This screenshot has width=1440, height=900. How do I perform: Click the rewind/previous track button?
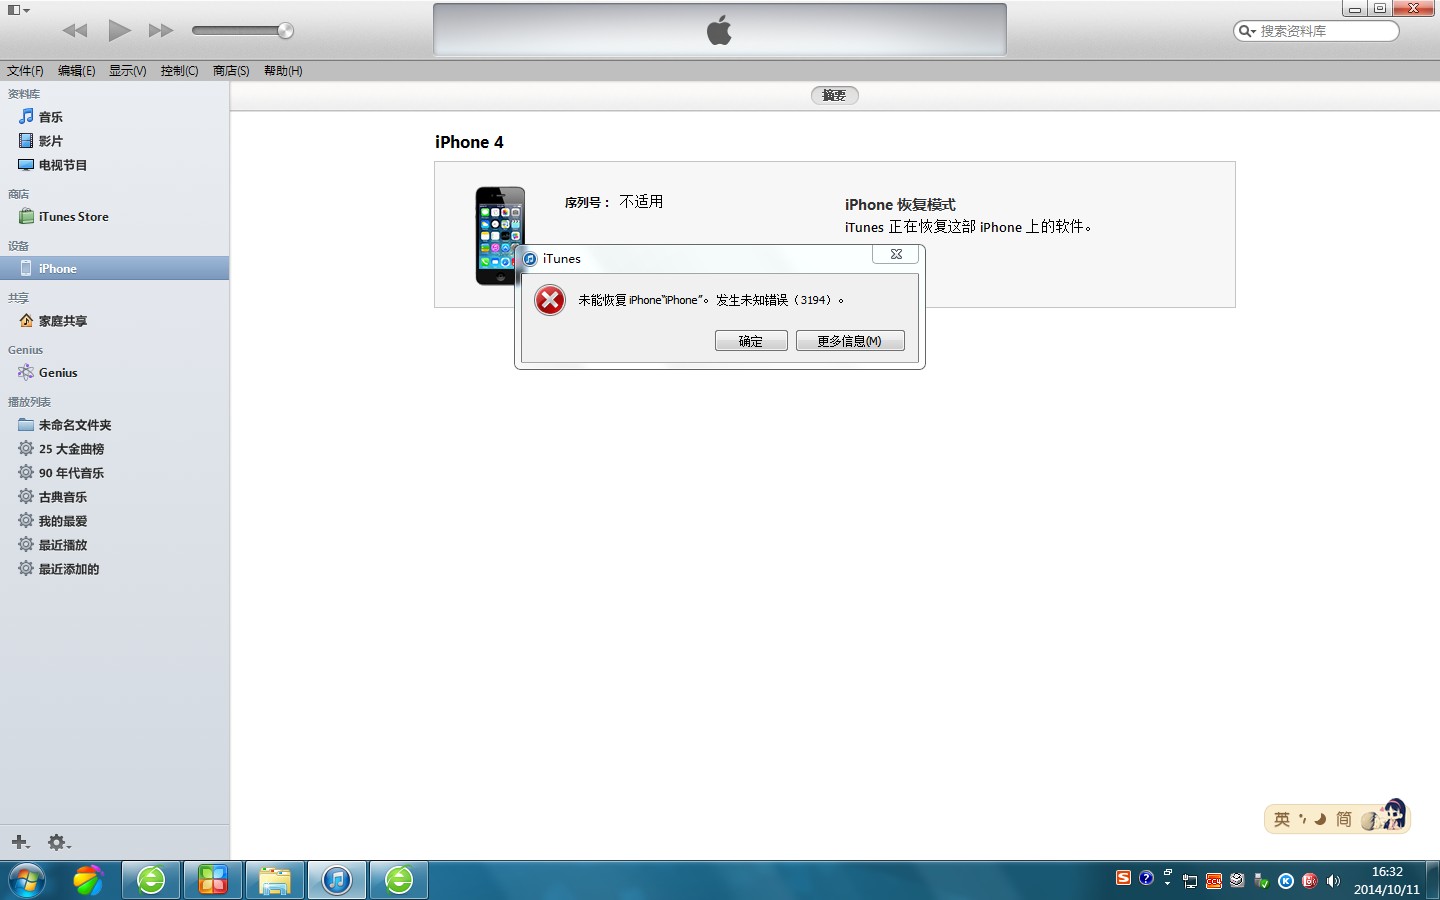tap(75, 31)
